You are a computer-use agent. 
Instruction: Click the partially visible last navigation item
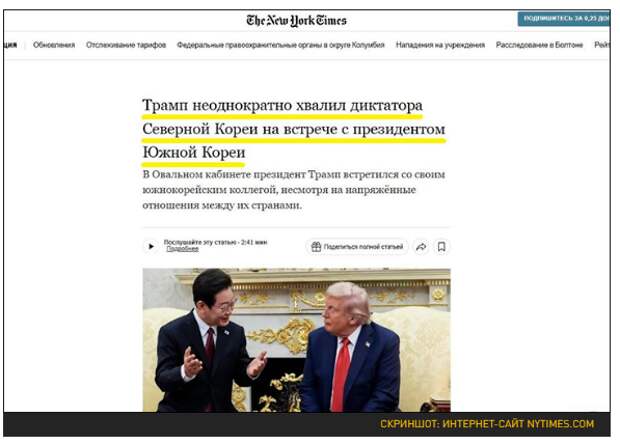pos(602,45)
